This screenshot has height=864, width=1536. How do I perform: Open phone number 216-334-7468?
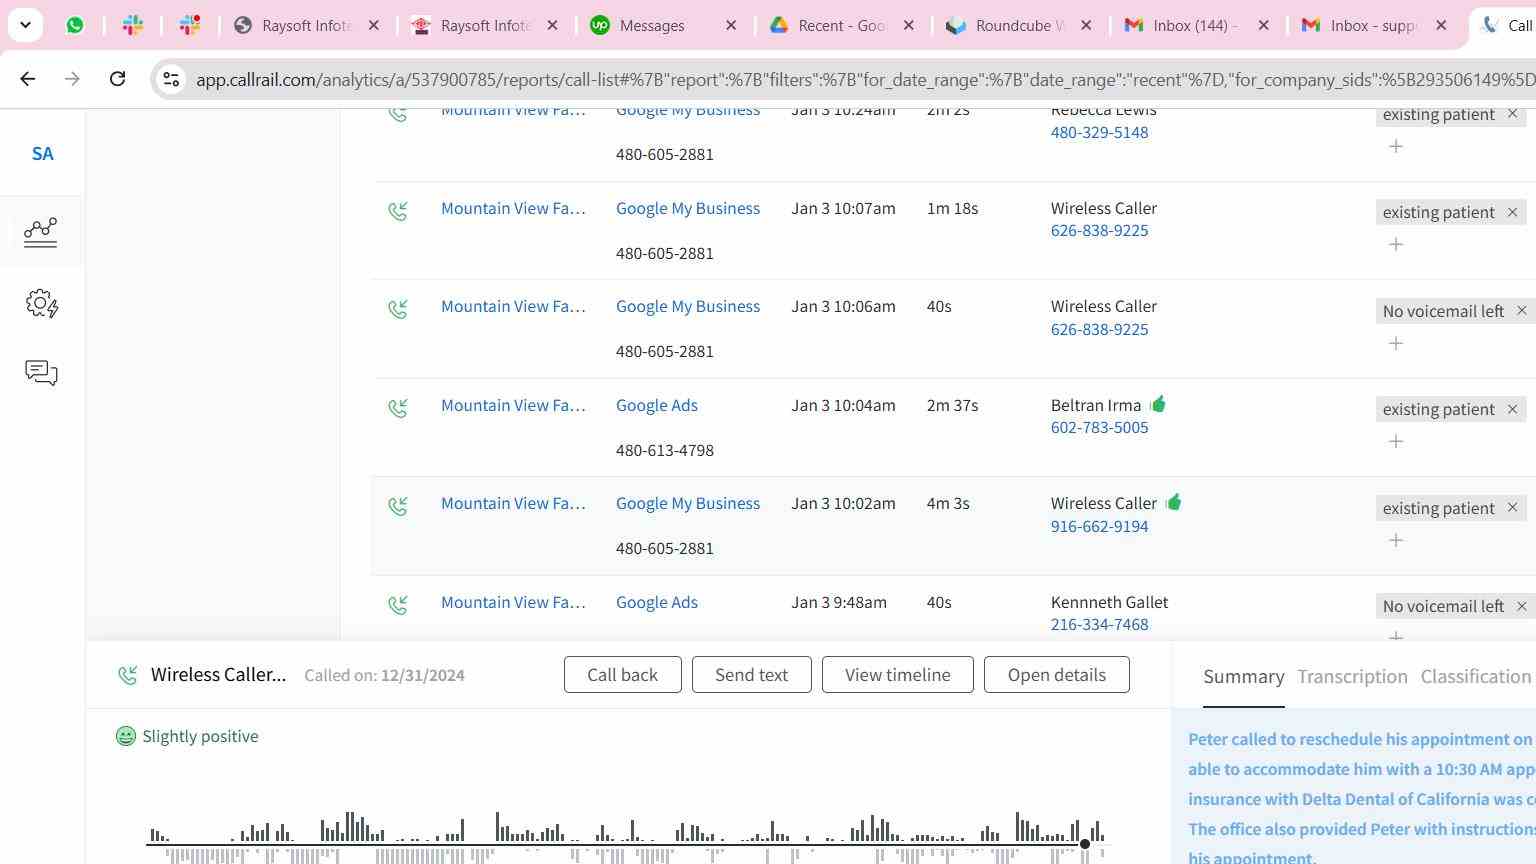coord(1099,624)
